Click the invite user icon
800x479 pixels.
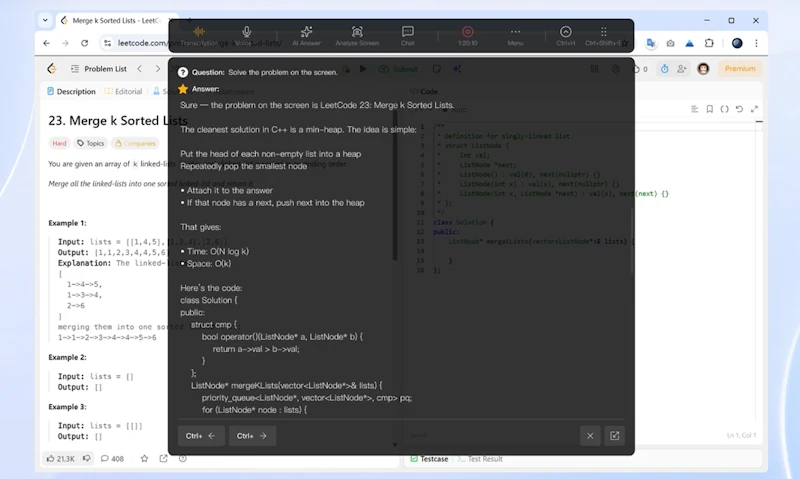(682, 68)
